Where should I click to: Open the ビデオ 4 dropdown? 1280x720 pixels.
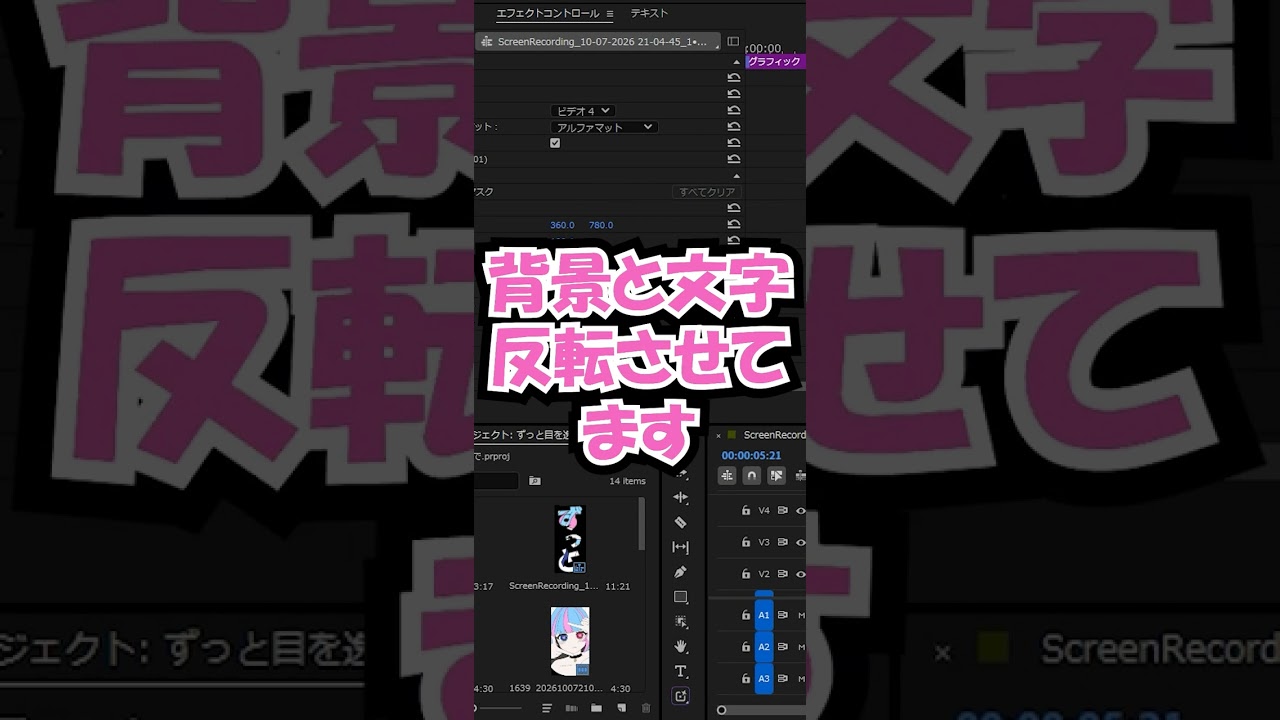pyautogui.click(x=582, y=111)
